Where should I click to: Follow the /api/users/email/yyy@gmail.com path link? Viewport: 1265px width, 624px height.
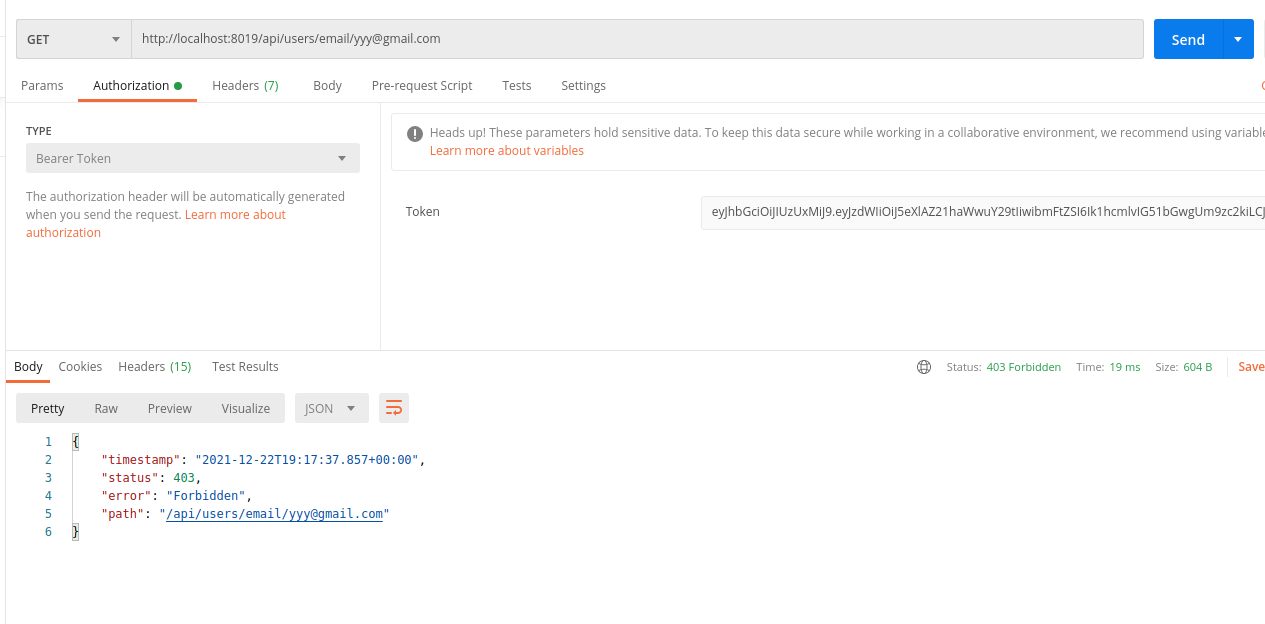275,514
